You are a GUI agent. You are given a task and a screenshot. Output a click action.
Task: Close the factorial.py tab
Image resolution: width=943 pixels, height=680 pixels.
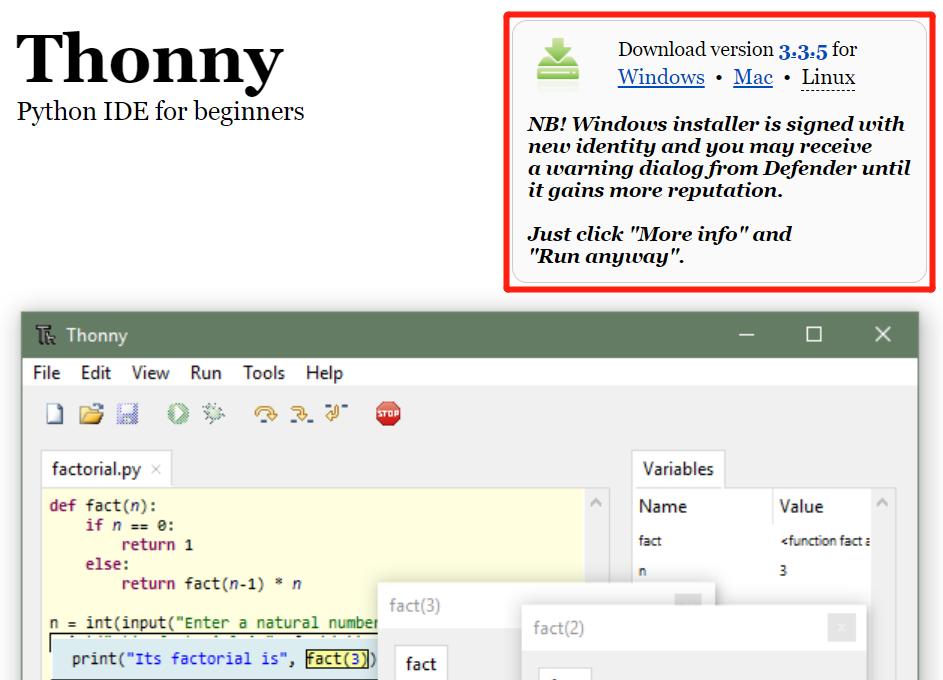[156, 469]
